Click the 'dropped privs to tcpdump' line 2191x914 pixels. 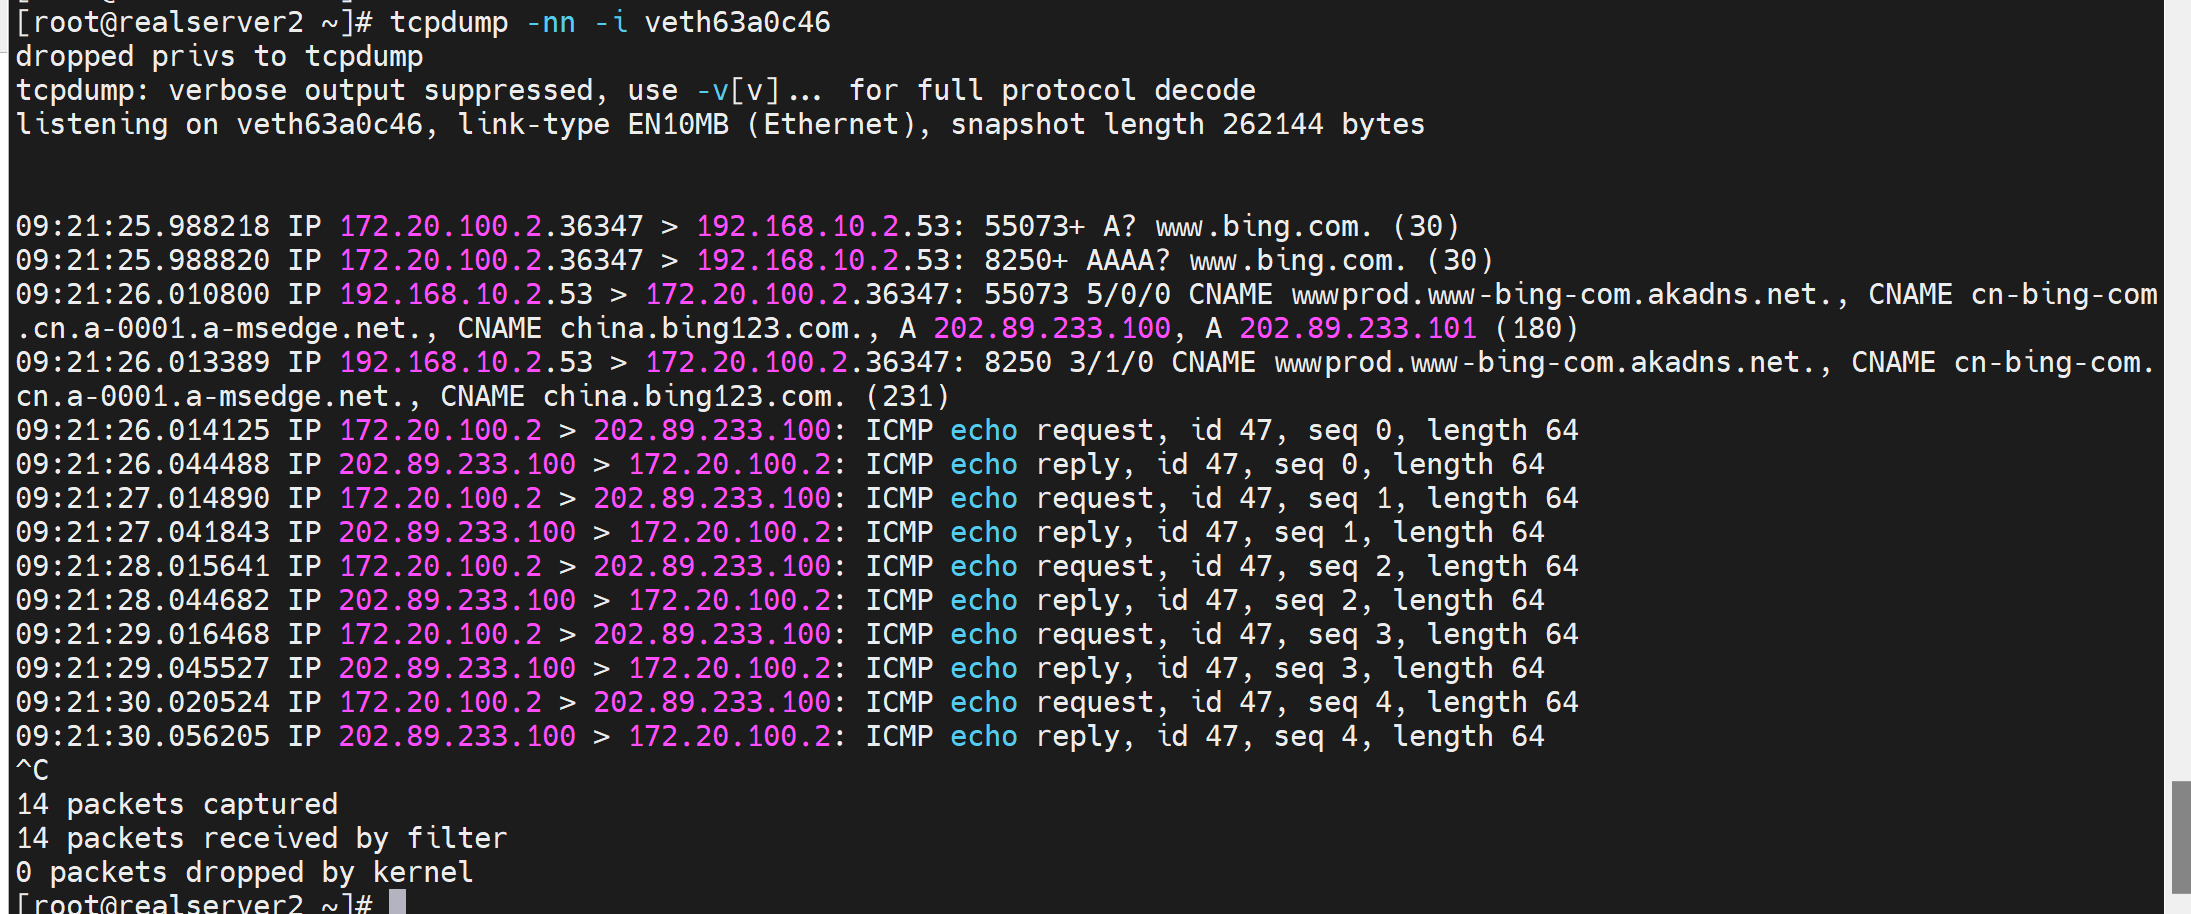click(219, 56)
